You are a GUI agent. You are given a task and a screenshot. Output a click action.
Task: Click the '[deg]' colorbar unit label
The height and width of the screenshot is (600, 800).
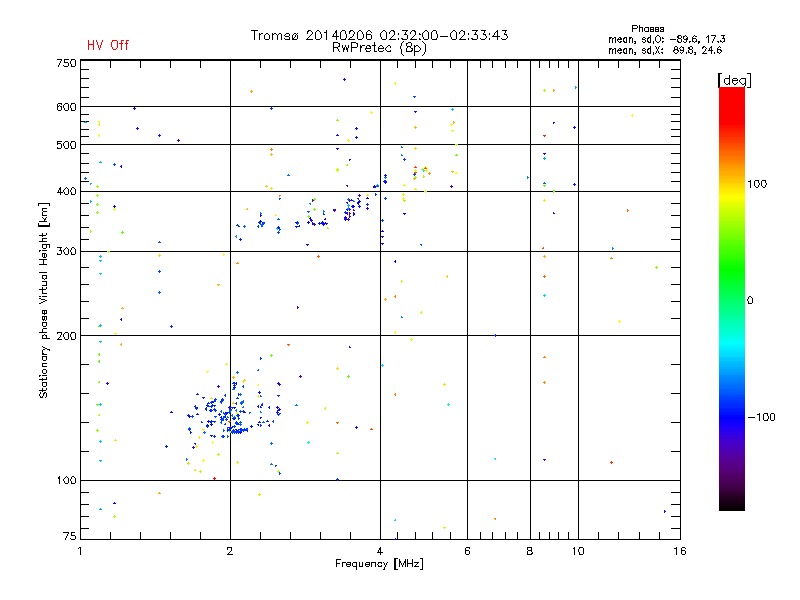tap(734, 80)
